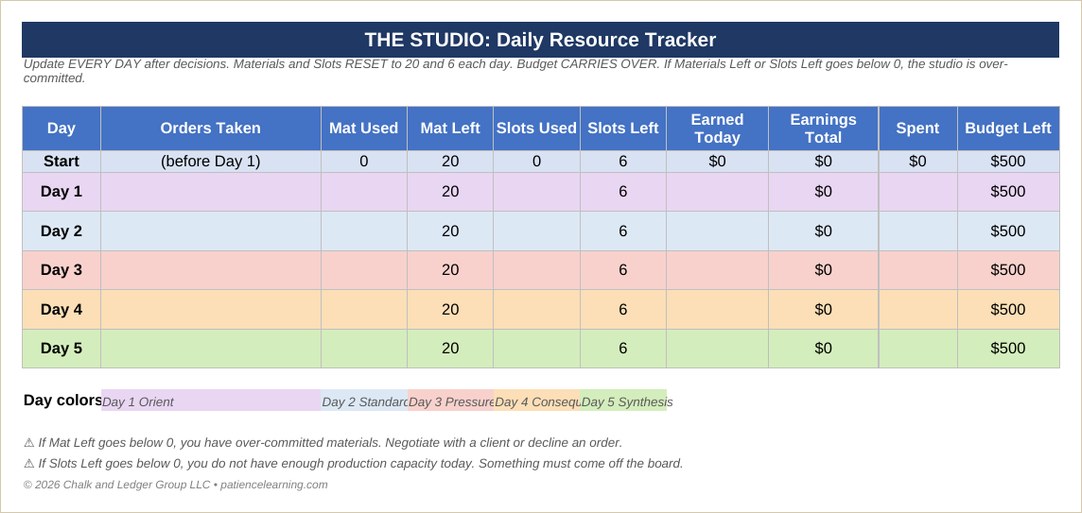Select the 'Spent' column header
Image resolution: width=1082 pixels, height=513 pixels.
[918, 128]
